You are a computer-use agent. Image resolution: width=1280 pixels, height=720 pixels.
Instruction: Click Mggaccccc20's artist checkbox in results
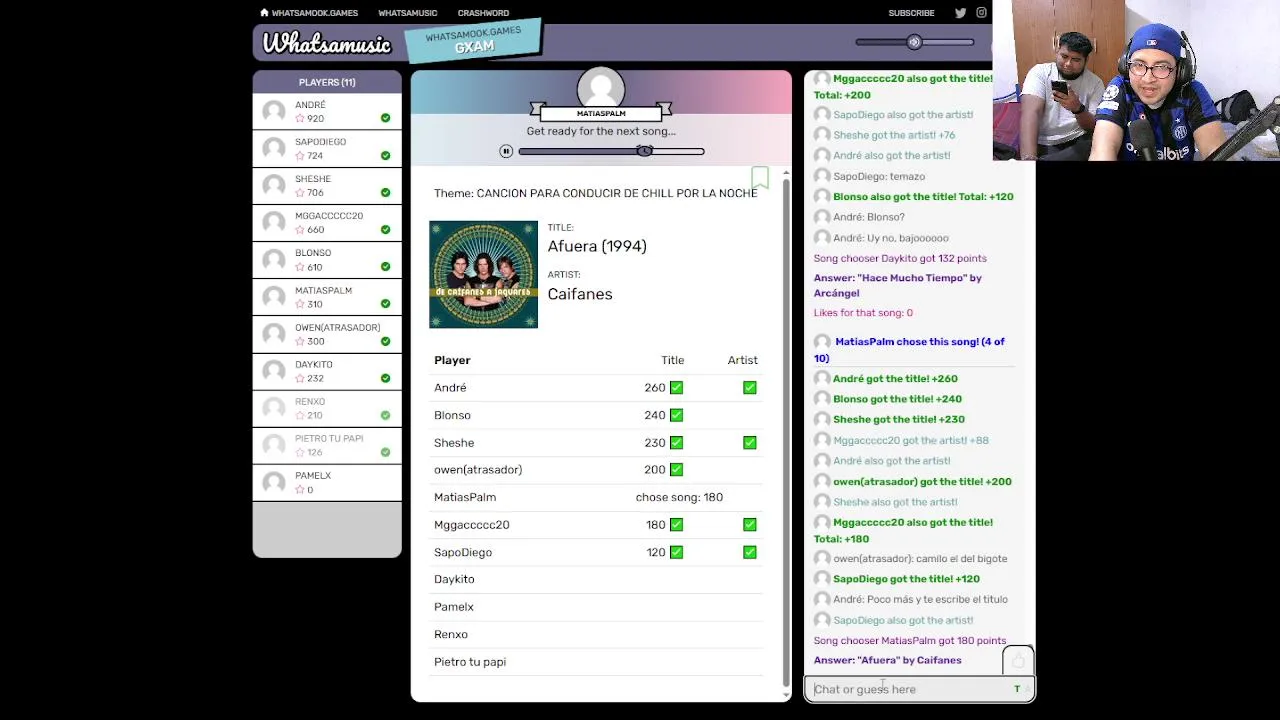[x=749, y=524]
